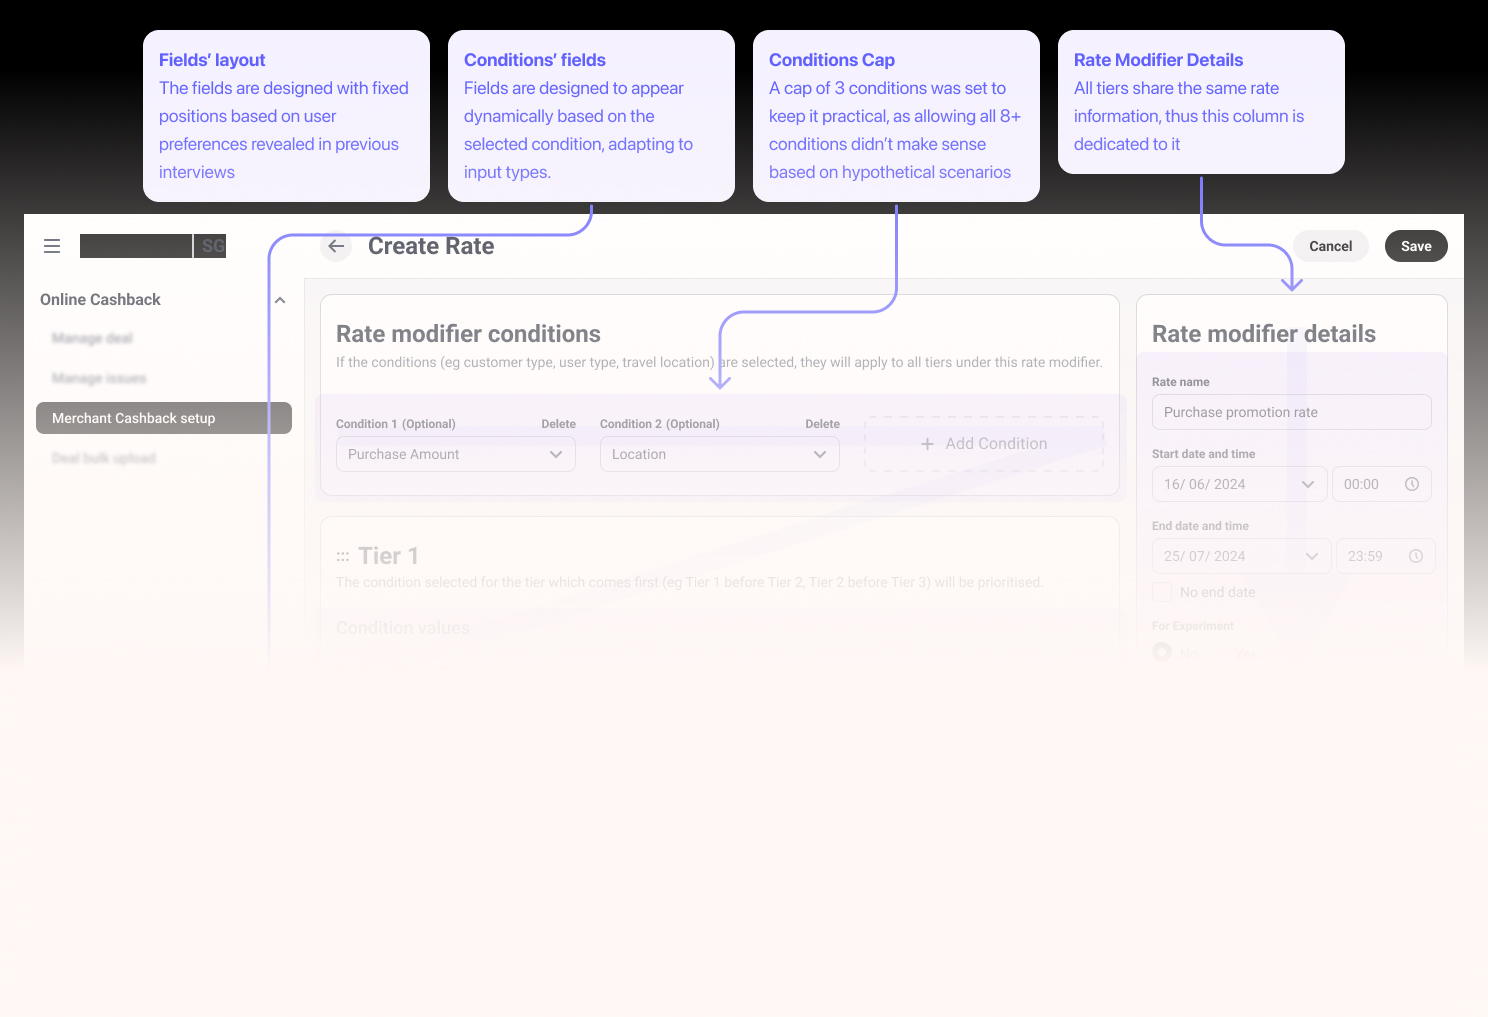Viewport: 1488px width, 1017px height.
Task: Click the plus icon in Add Condition
Action: point(927,444)
